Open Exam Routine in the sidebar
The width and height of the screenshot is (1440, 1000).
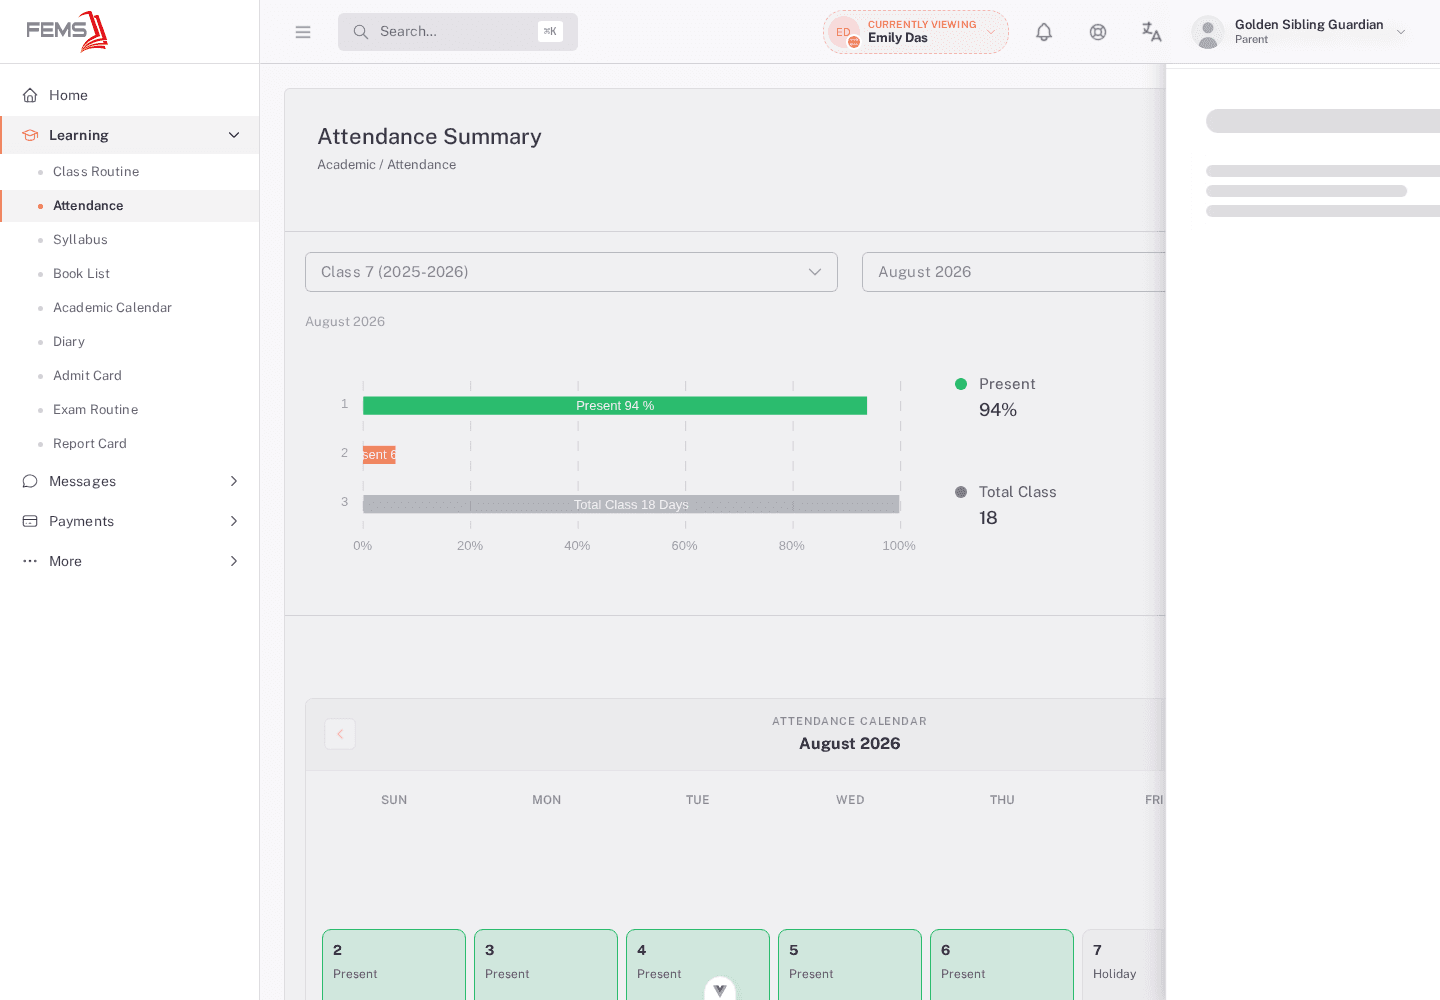click(x=95, y=410)
